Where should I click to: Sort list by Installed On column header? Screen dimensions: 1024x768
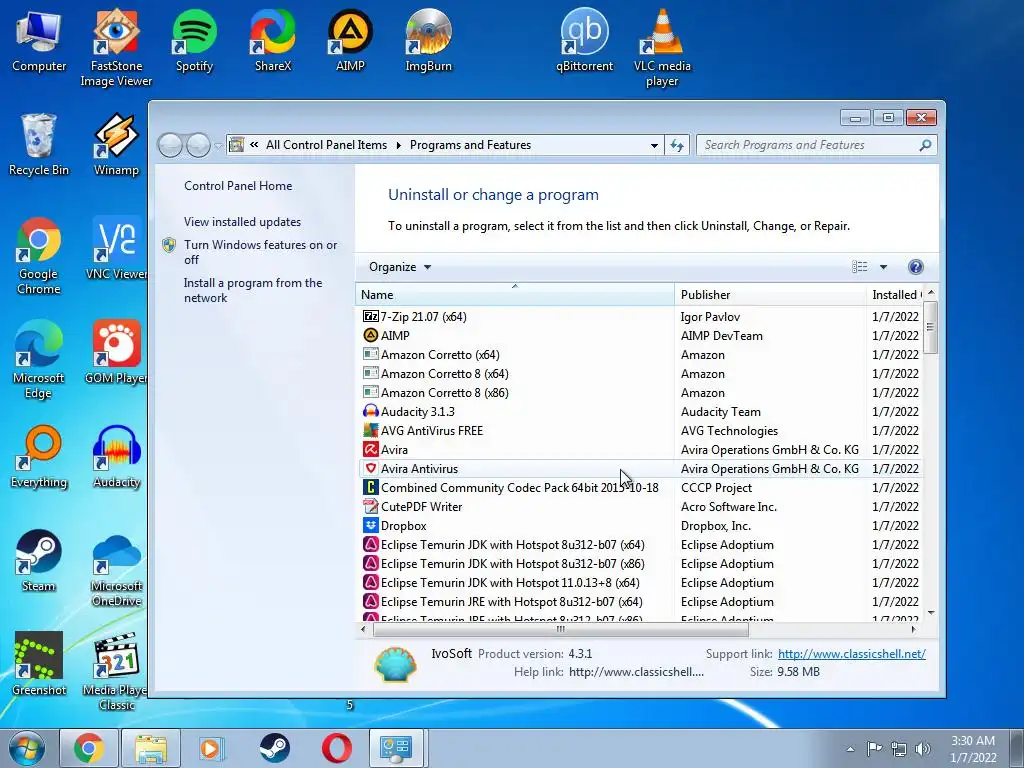pyautogui.click(x=894, y=295)
